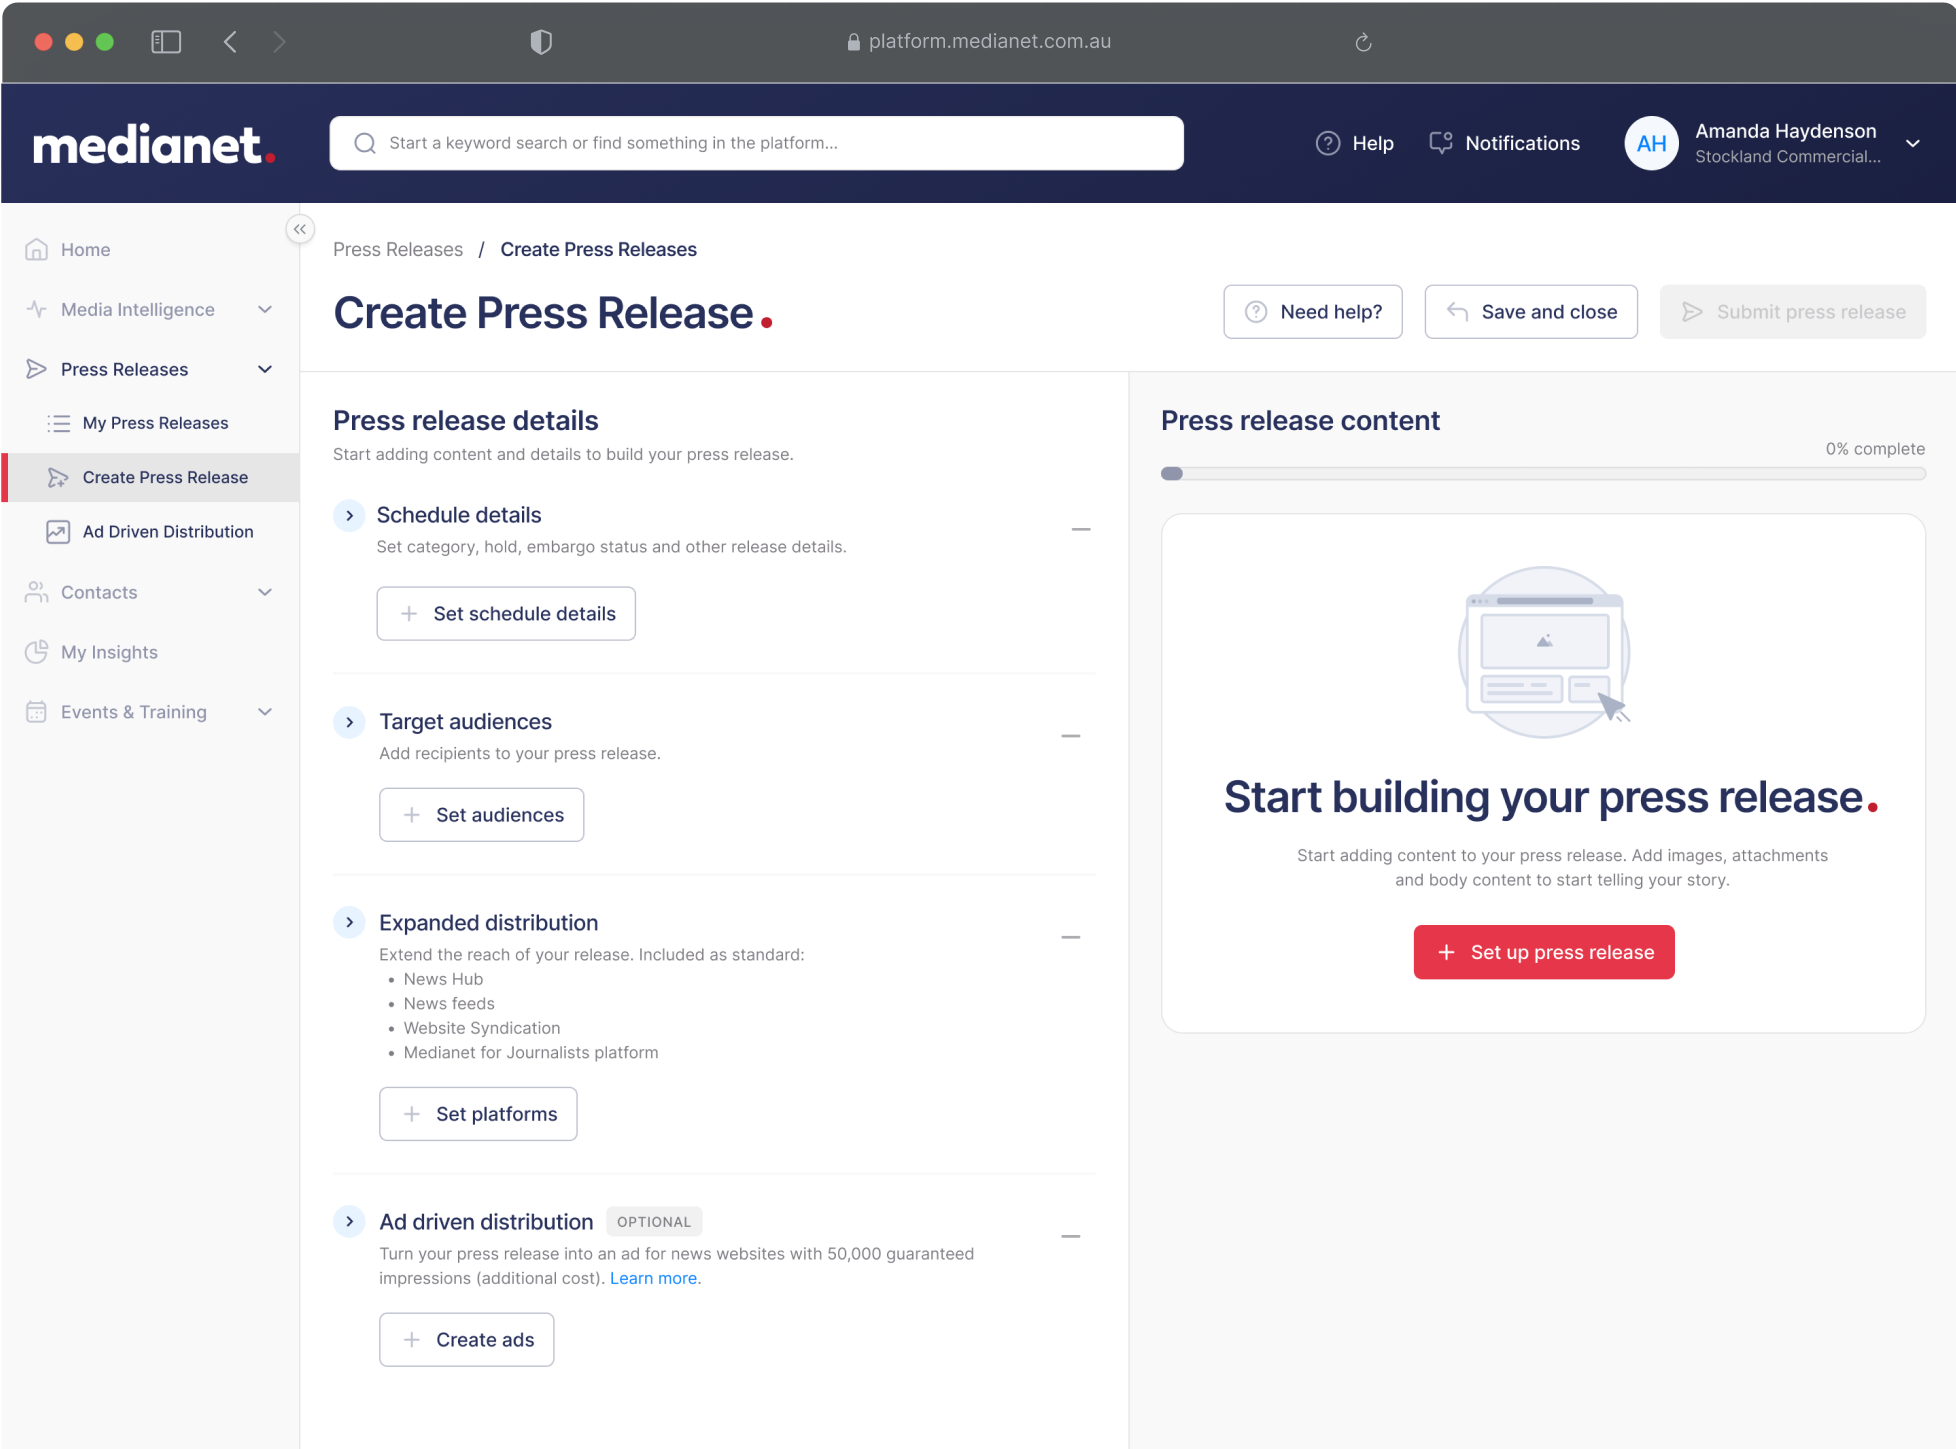Image resolution: width=1956 pixels, height=1449 pixels.
Task: Collapse the sidebar with double-chevron icon
Action: [299, 229]
